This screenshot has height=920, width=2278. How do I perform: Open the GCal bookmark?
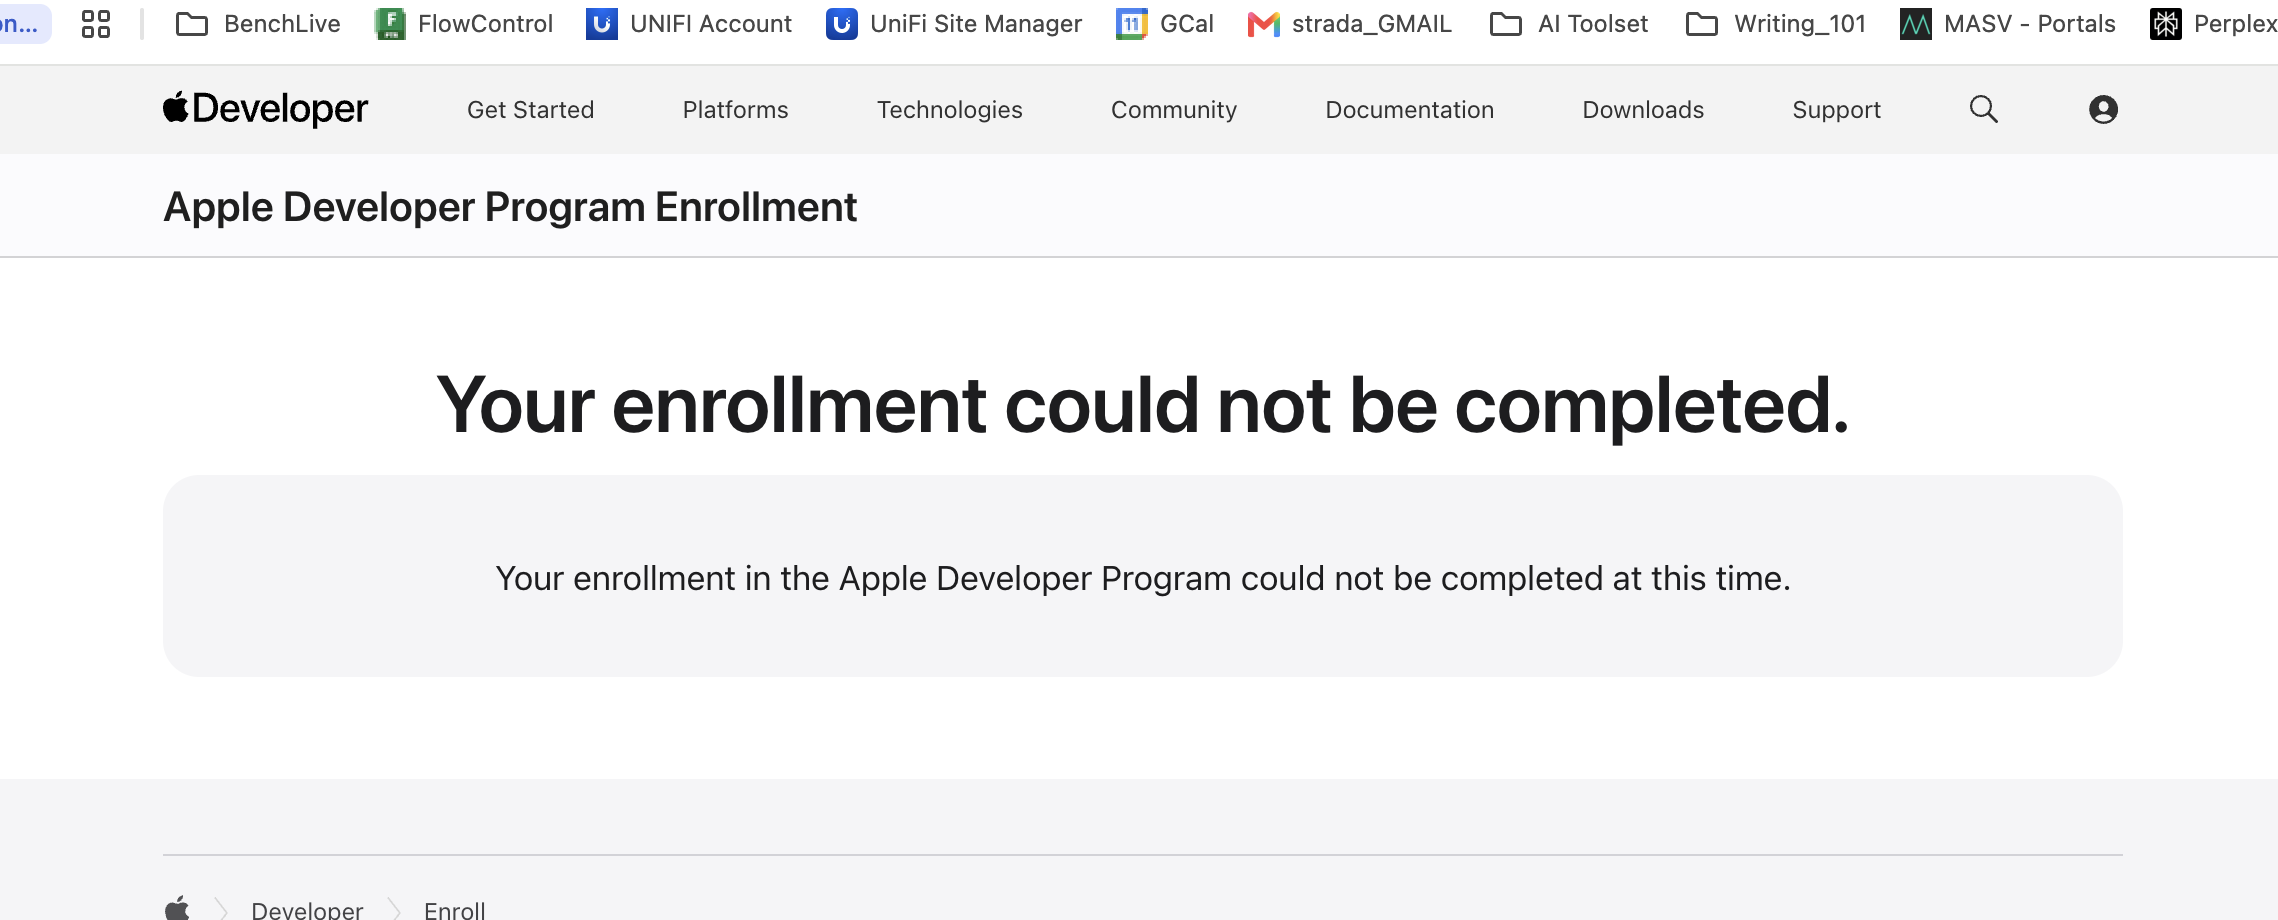pyautogui.click(x=1165, y=24)
